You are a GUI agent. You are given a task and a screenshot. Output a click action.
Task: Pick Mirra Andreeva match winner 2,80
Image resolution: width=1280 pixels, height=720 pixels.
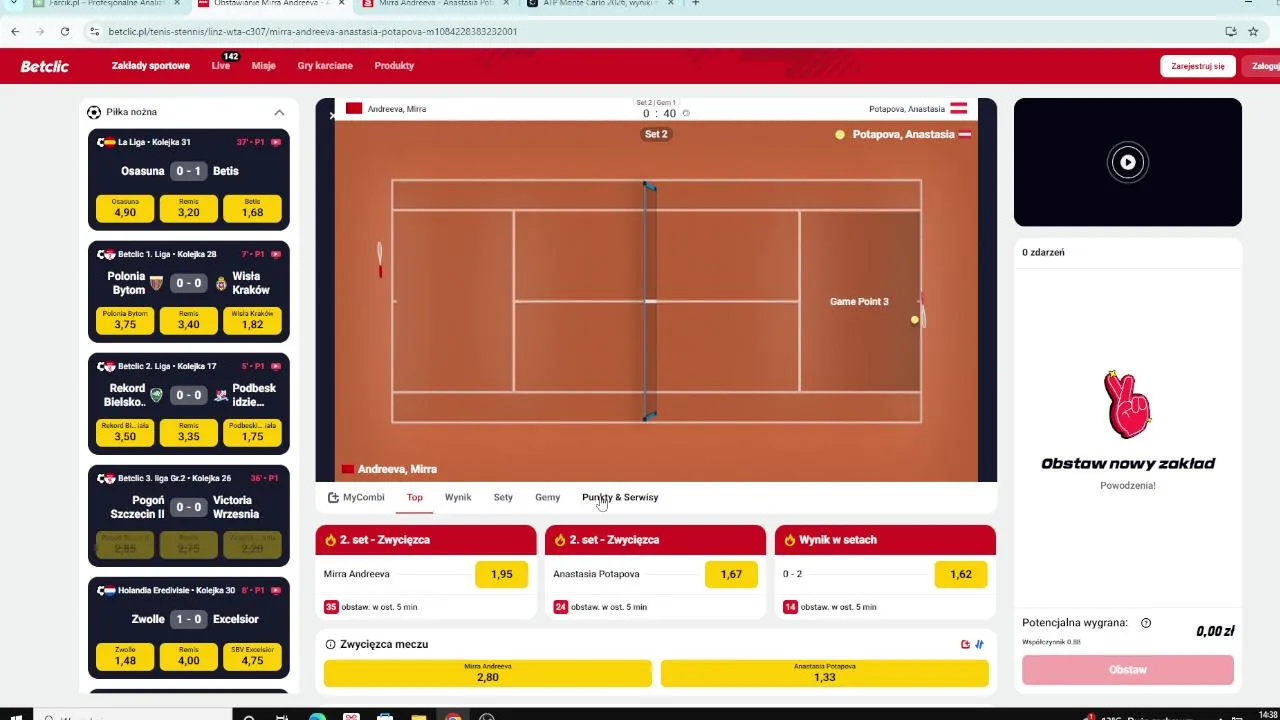click(488, 673)
